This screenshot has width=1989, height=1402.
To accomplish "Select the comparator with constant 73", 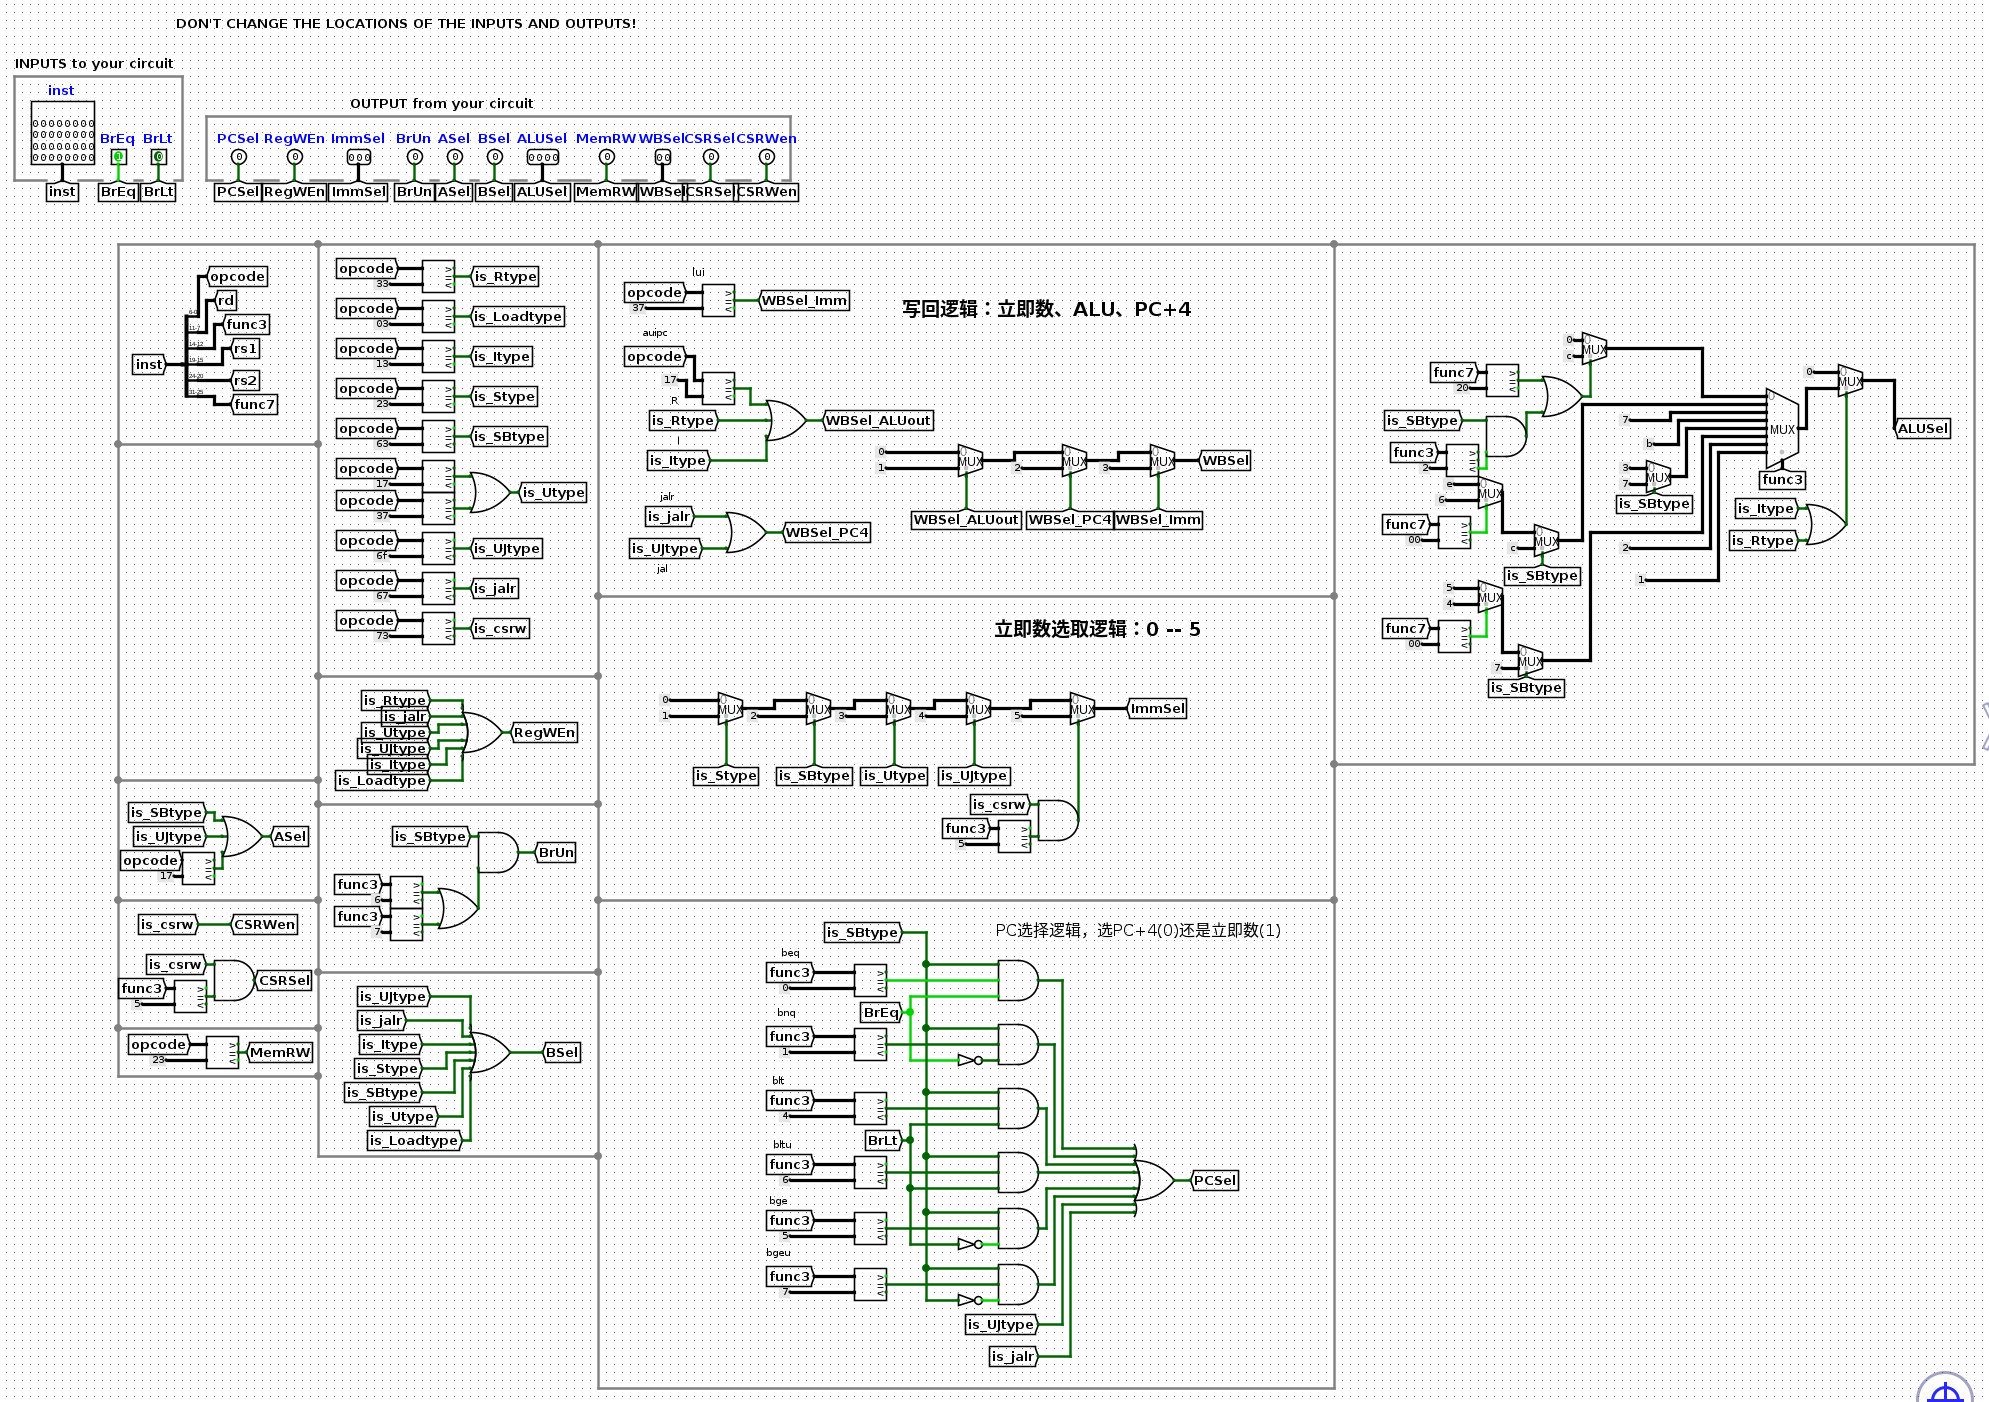I will (x=438, y=628).
